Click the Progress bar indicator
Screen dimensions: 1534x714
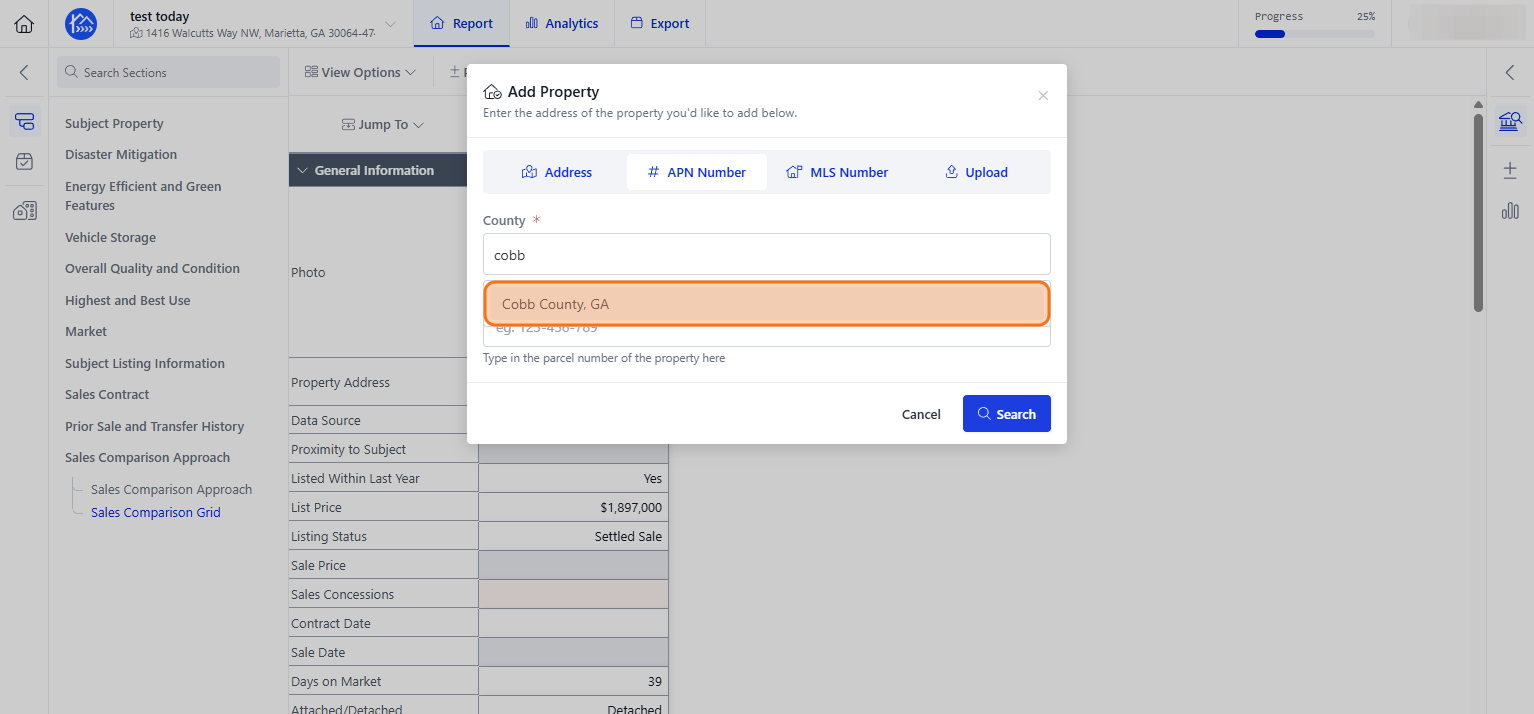pos(1315,34)
